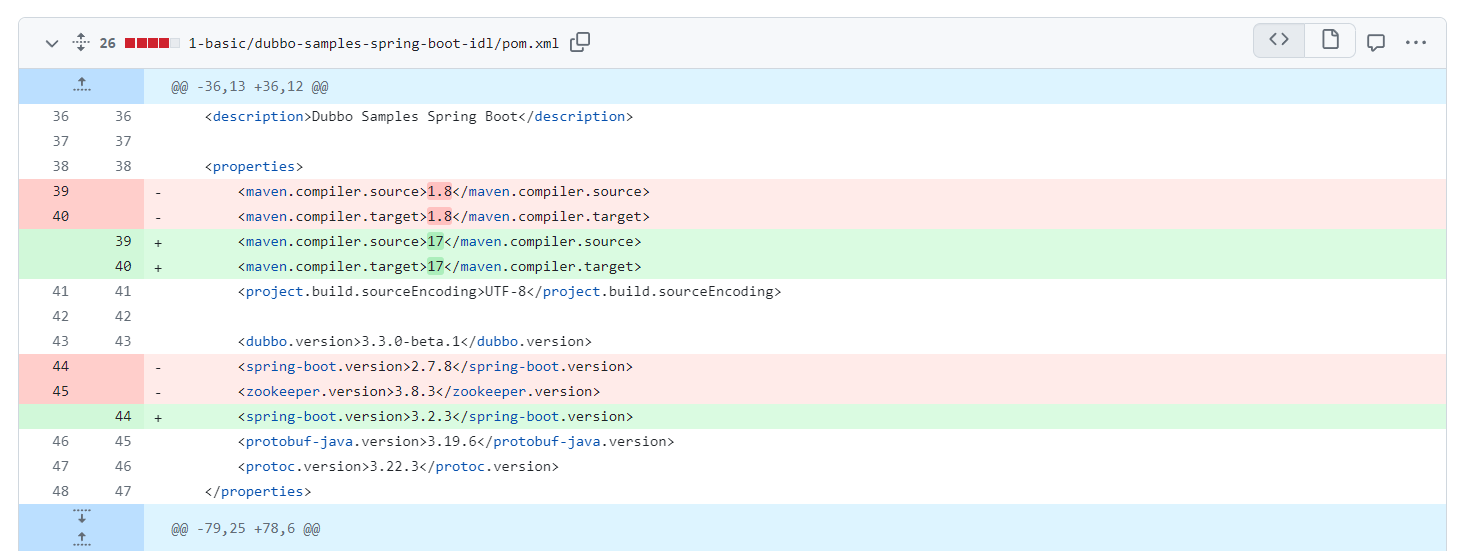The image size is (1469, 551).
Task: Click the red diffstat squares indicator
Action: point(152,43)
